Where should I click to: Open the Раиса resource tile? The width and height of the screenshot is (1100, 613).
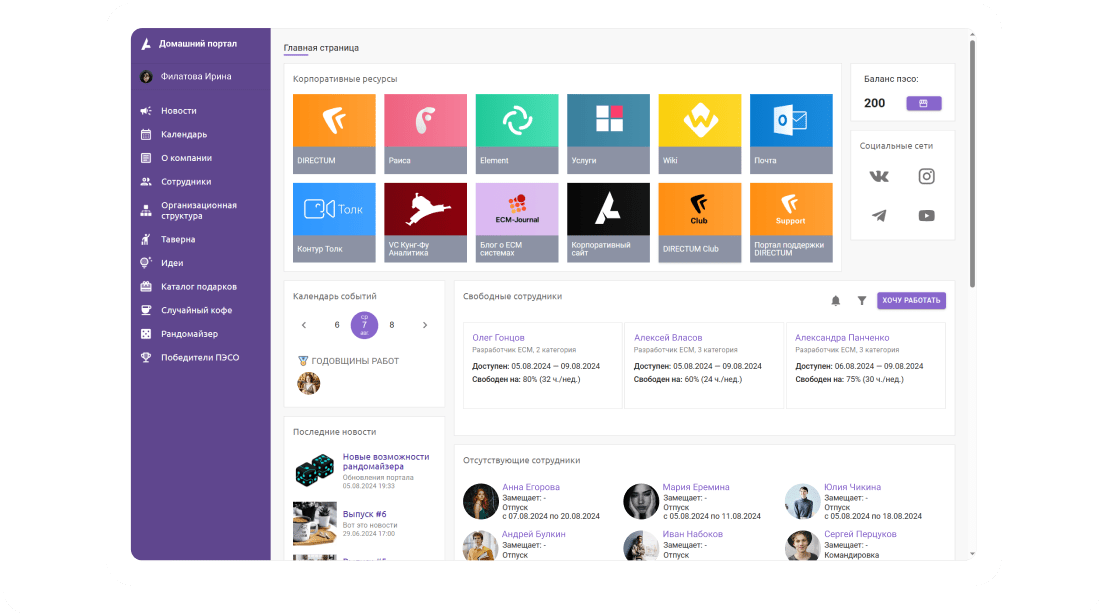click(425, 134)
